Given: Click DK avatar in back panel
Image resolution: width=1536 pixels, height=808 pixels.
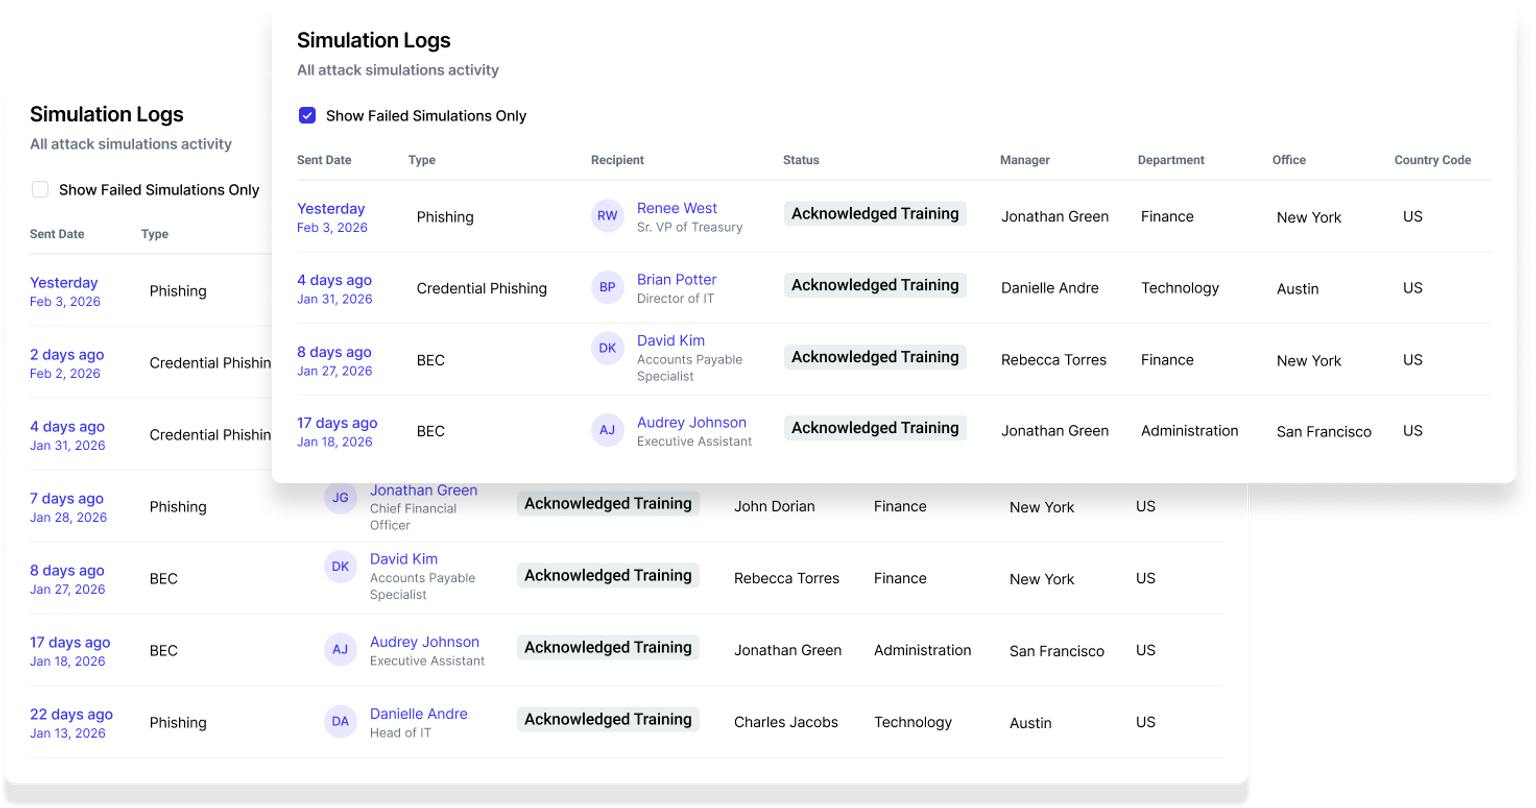Looking at the screenshot, I should pyautogui.click(x=341, y=567).
